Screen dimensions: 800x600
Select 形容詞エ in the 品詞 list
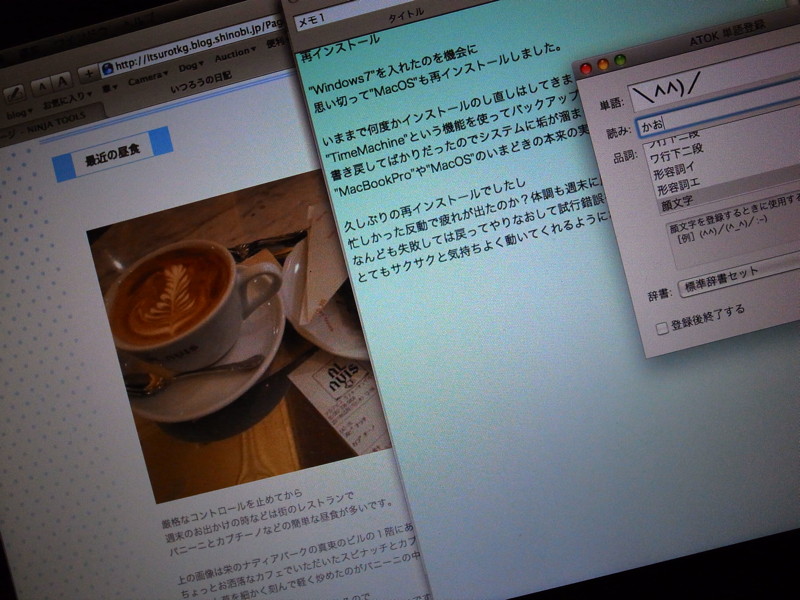pos(679,187)
